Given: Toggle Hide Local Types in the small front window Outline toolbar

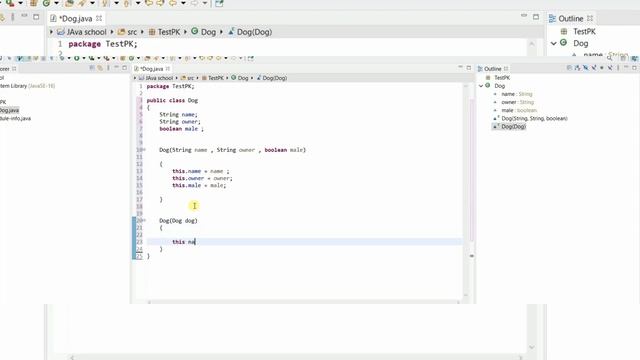Looking at the screenshot, I should (x=610, y=68).
